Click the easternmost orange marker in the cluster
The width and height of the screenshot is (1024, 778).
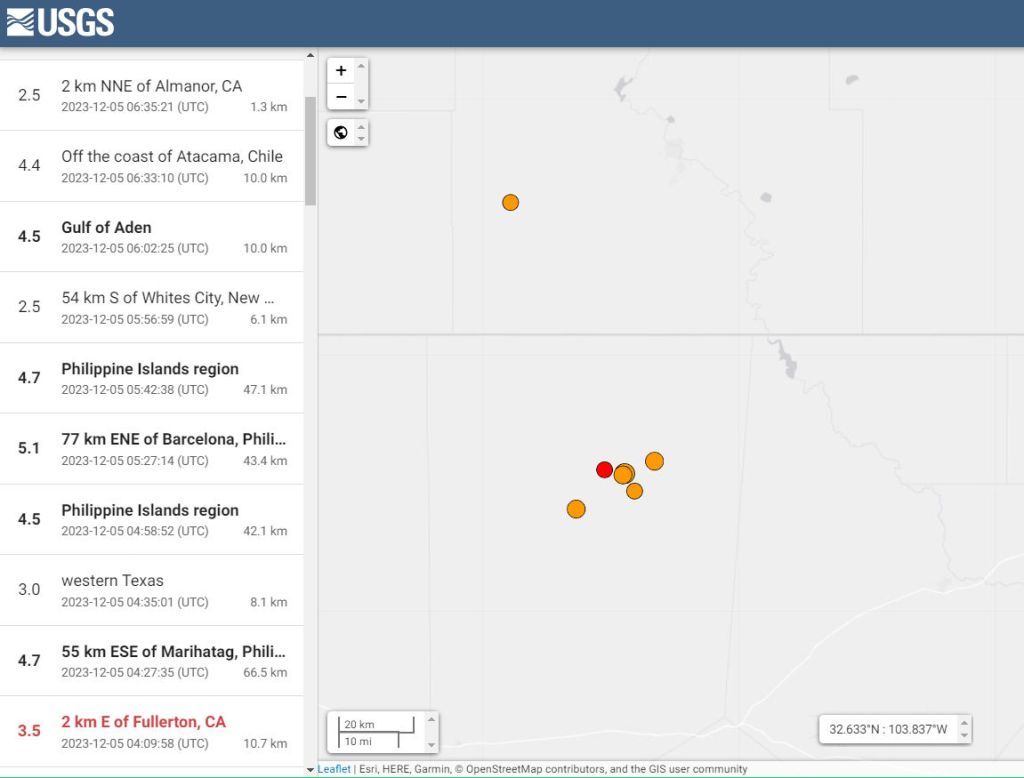point(654,461)
